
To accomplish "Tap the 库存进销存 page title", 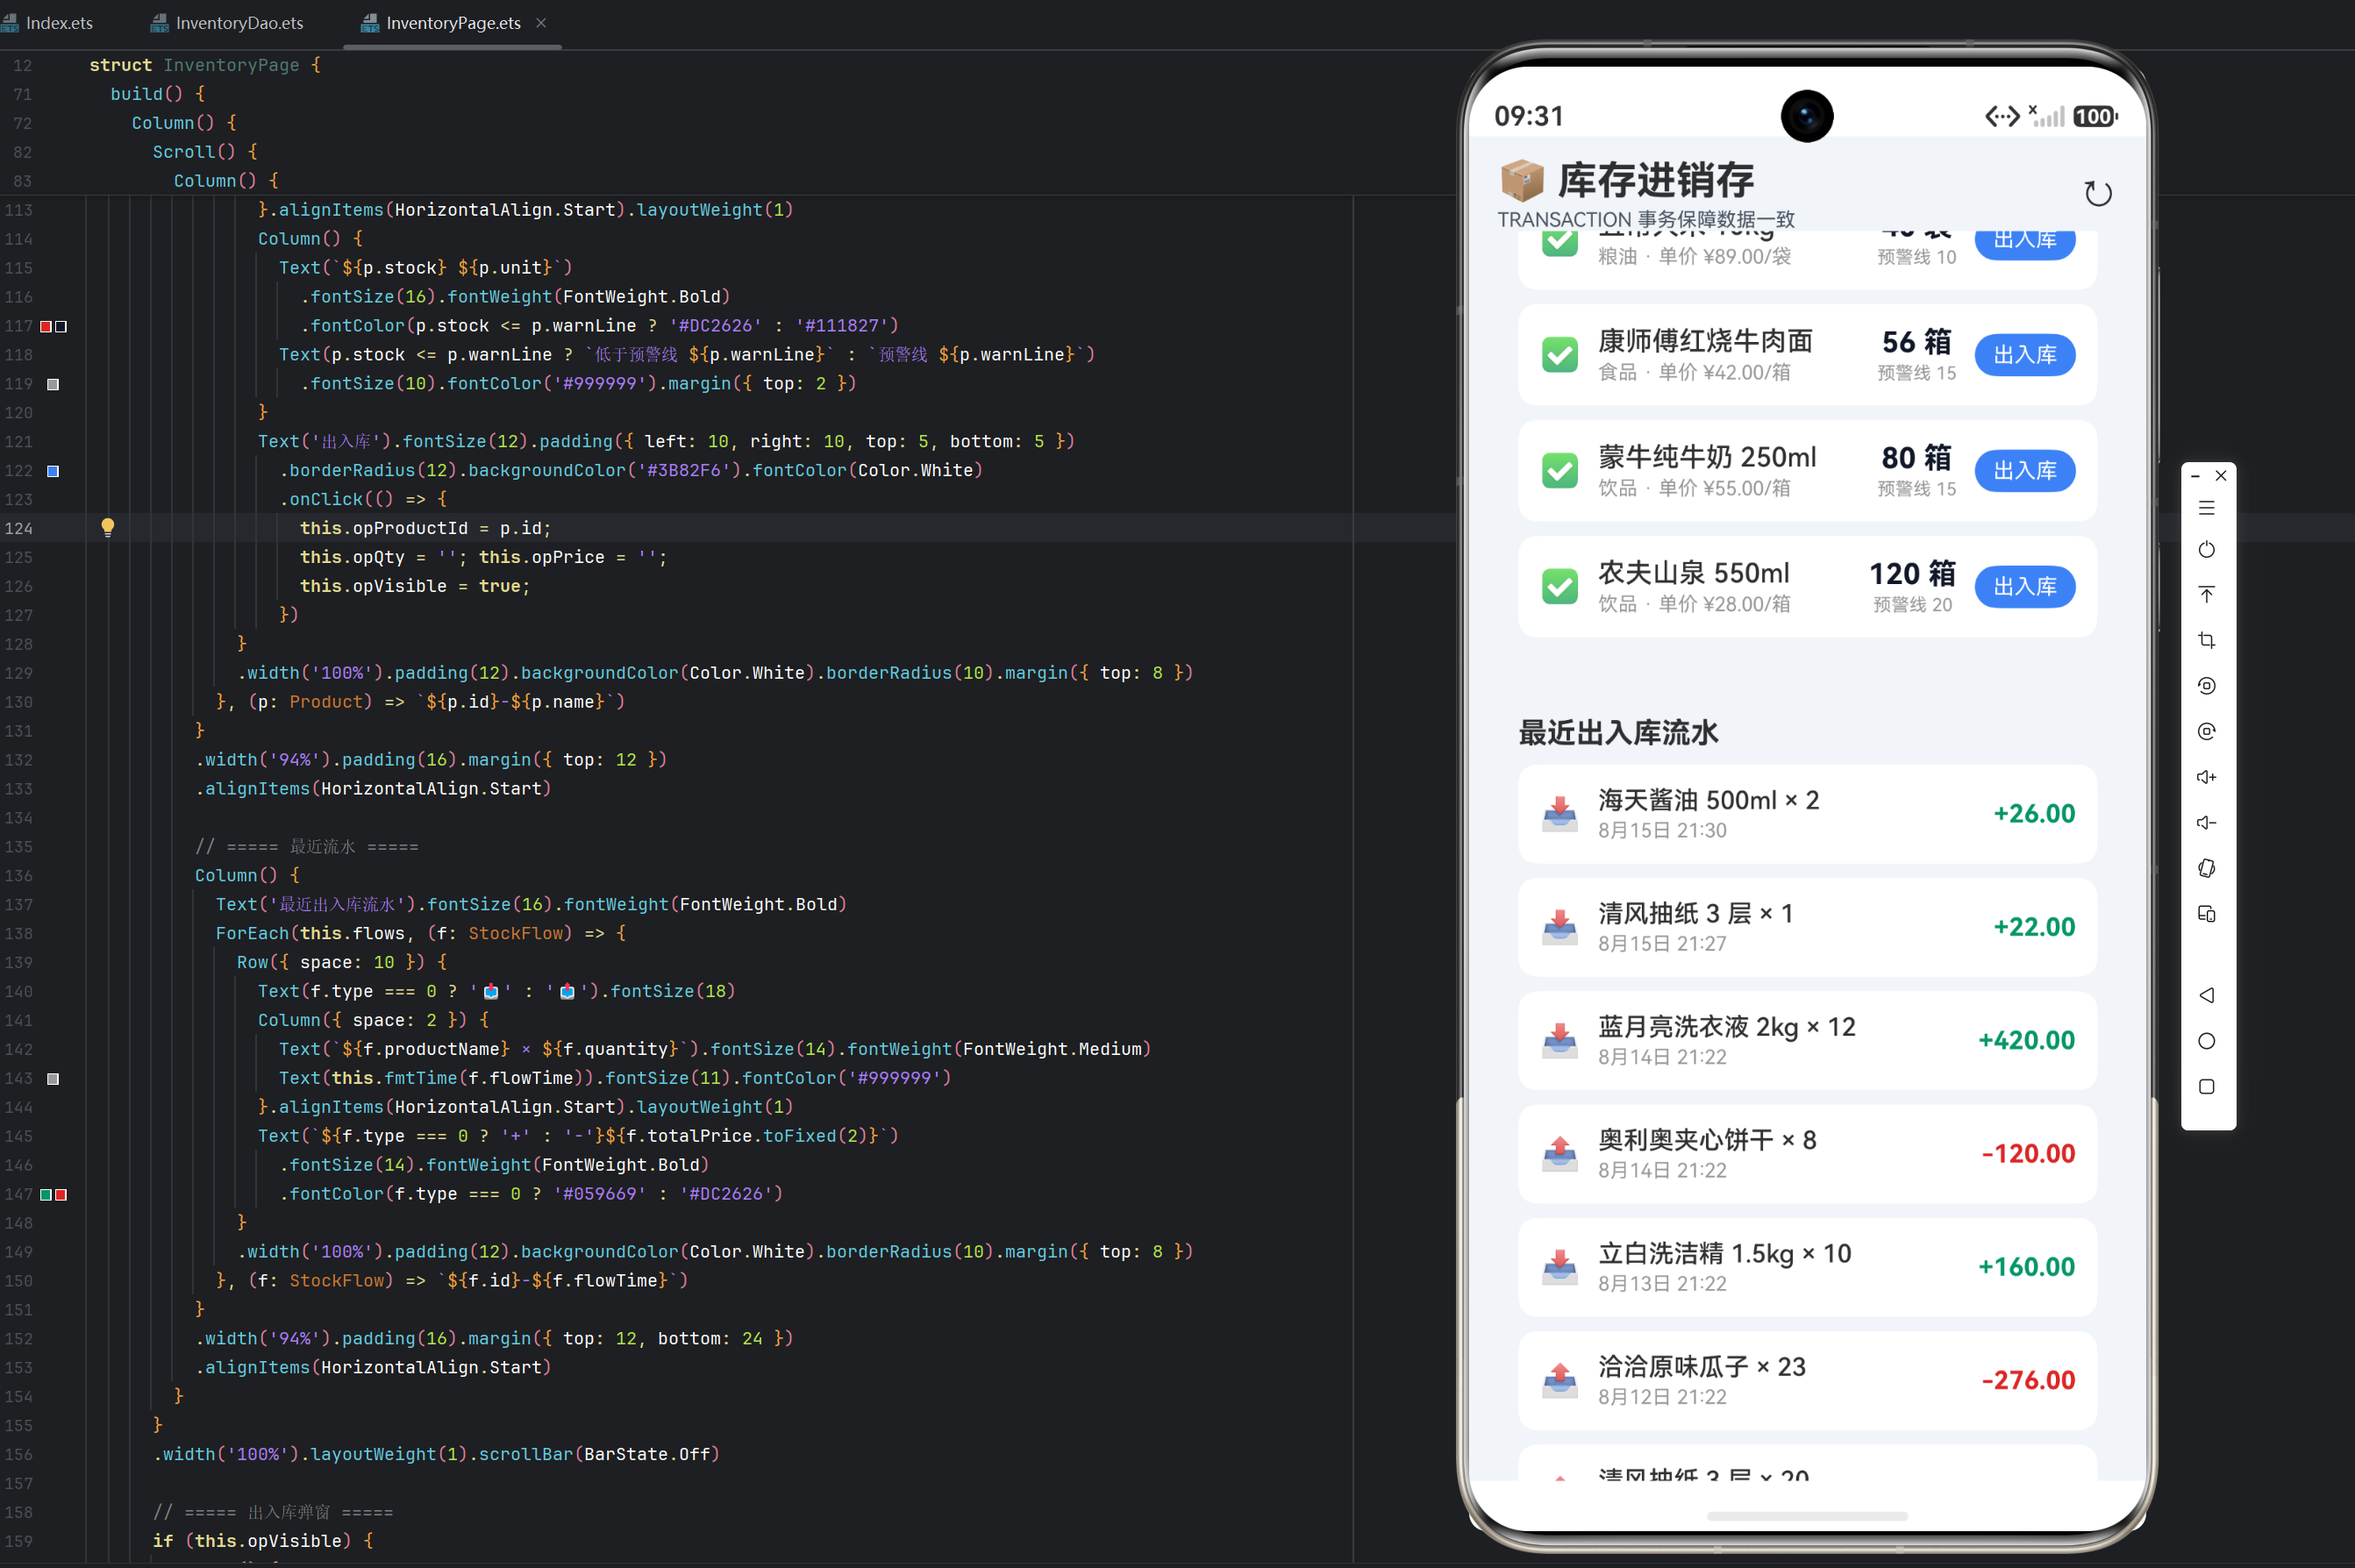I will coord(1655,181).
